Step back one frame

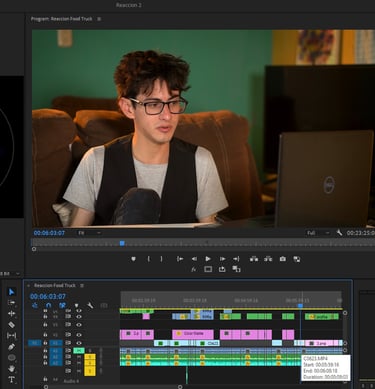tap(194, 259)
